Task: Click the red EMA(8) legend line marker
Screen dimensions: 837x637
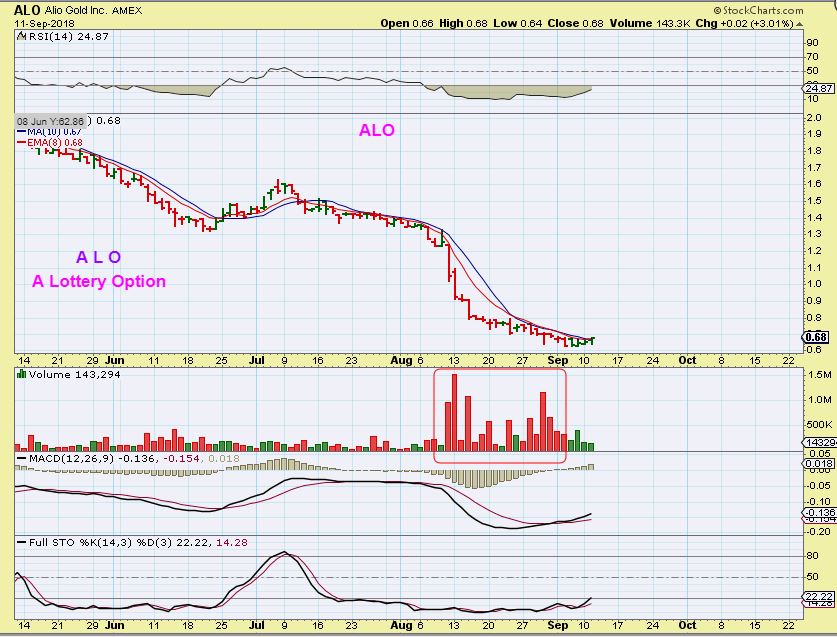Action: (21, 143)
